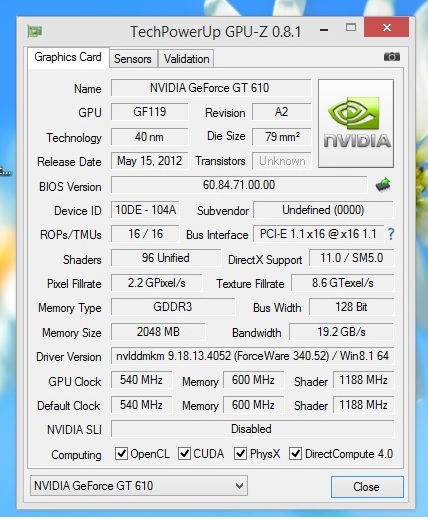The image size is (428, 520).
Task: Select the Graphics Card tab
Action: (x=68, y=57)
